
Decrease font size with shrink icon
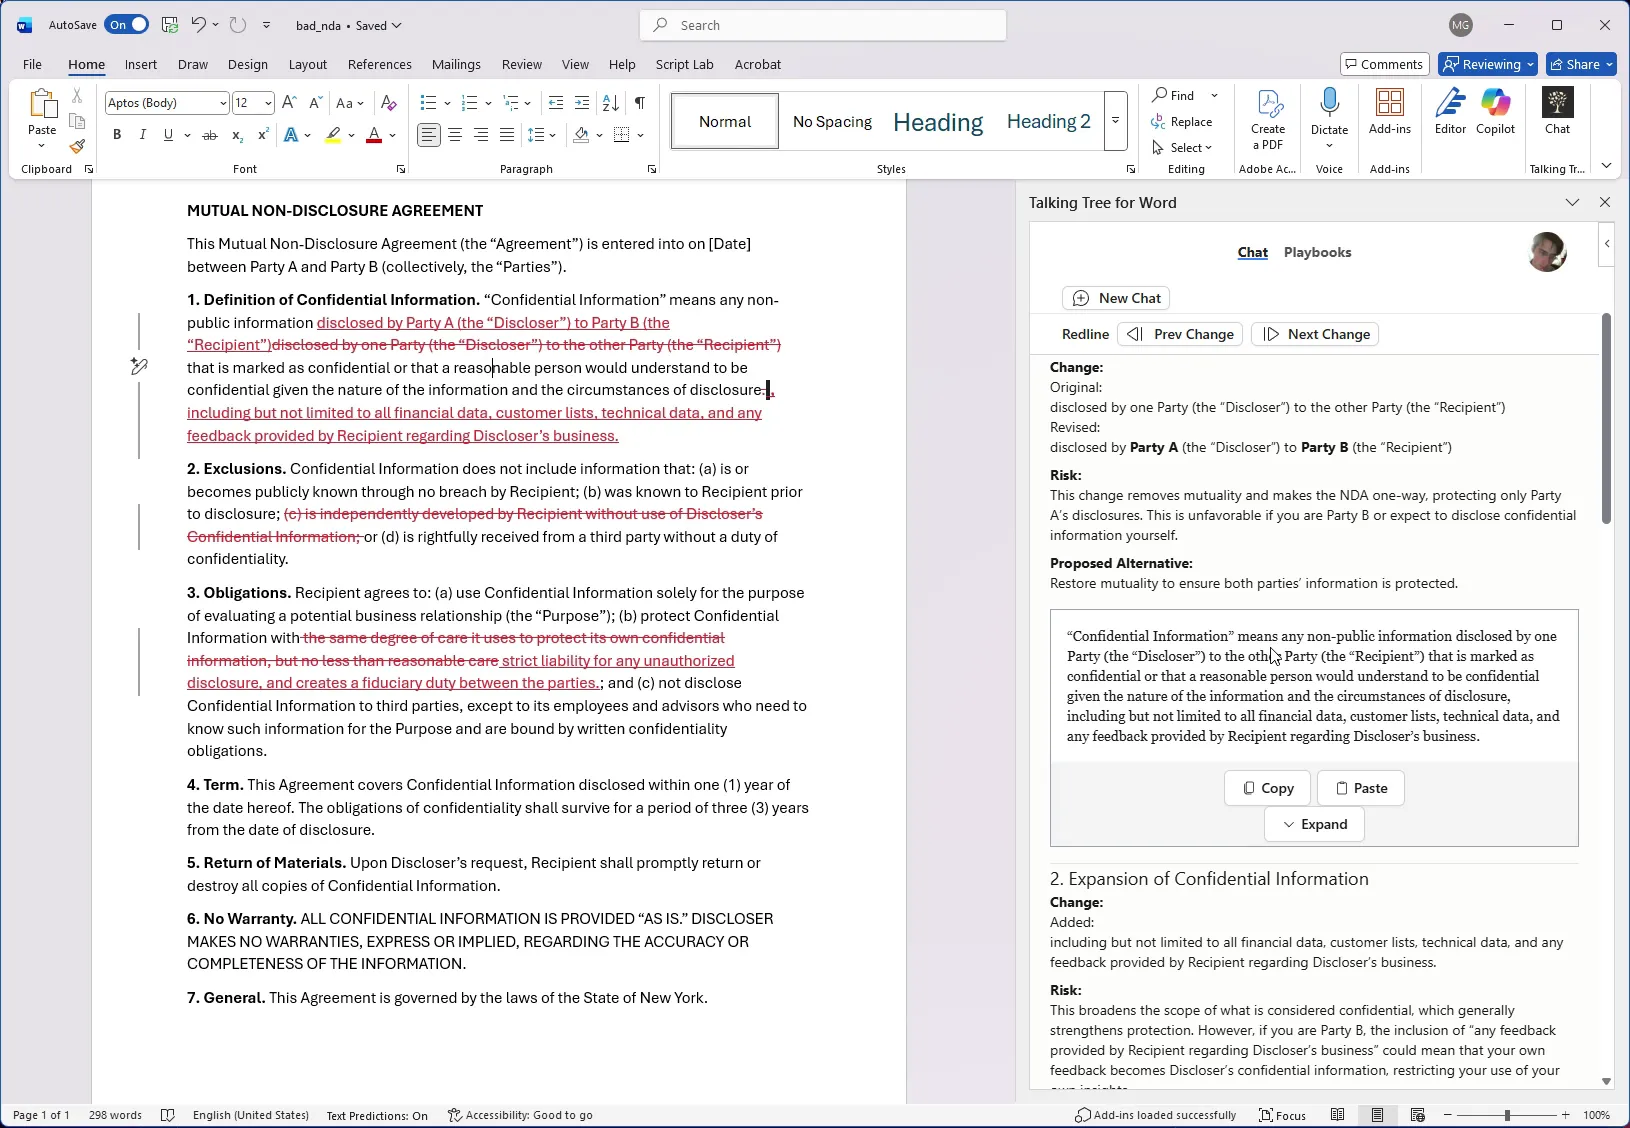315,103
